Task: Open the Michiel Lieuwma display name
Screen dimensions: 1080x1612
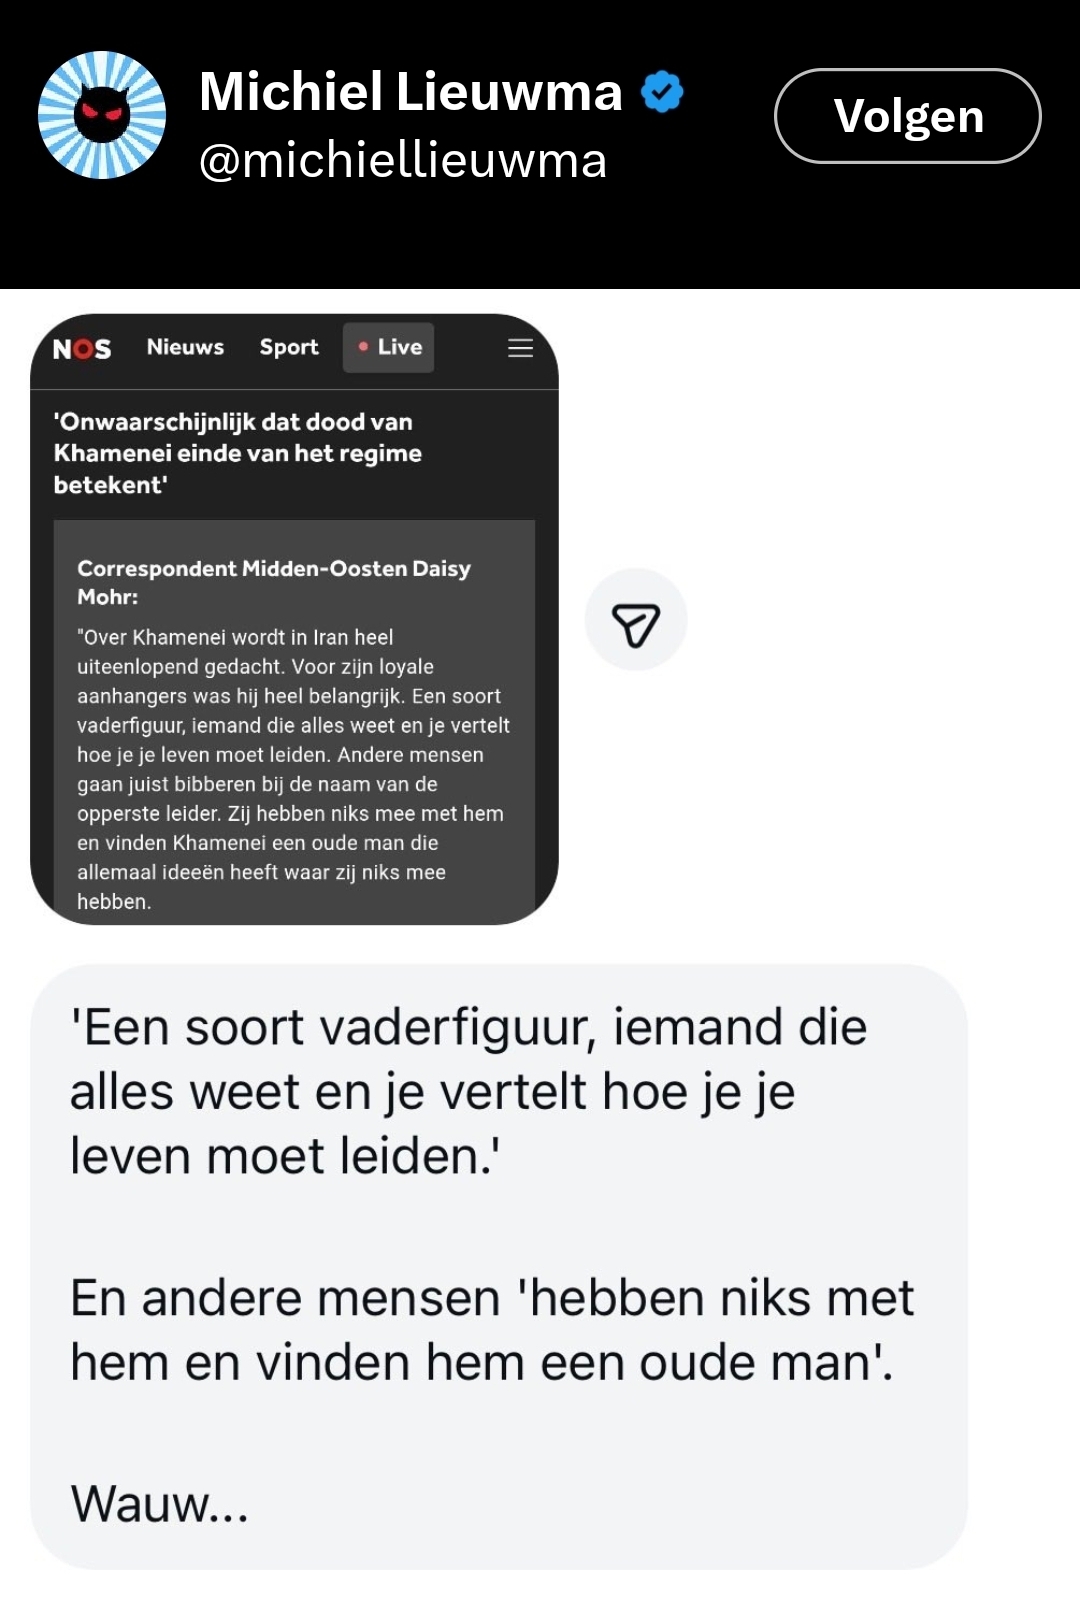Action: click(x=410, y=92)
